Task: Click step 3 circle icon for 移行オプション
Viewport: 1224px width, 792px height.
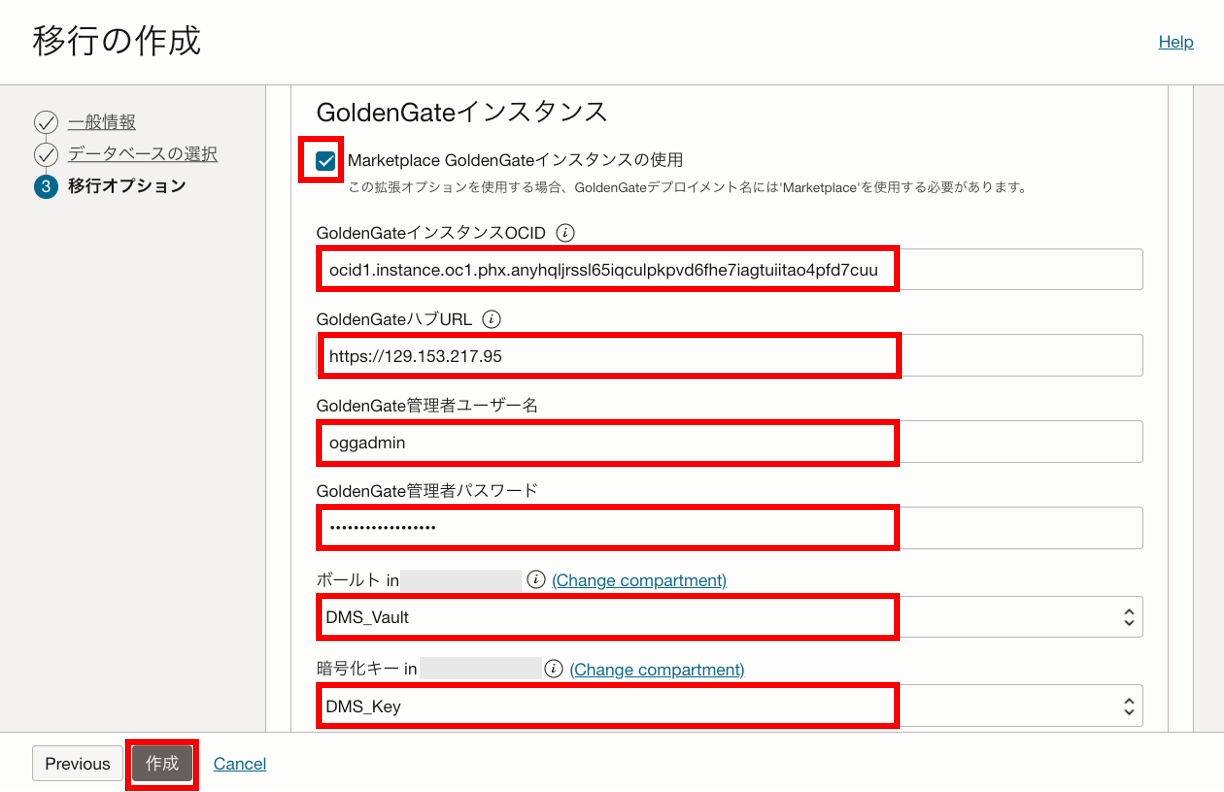Action: pyautogui.click(x=46, y=186)
